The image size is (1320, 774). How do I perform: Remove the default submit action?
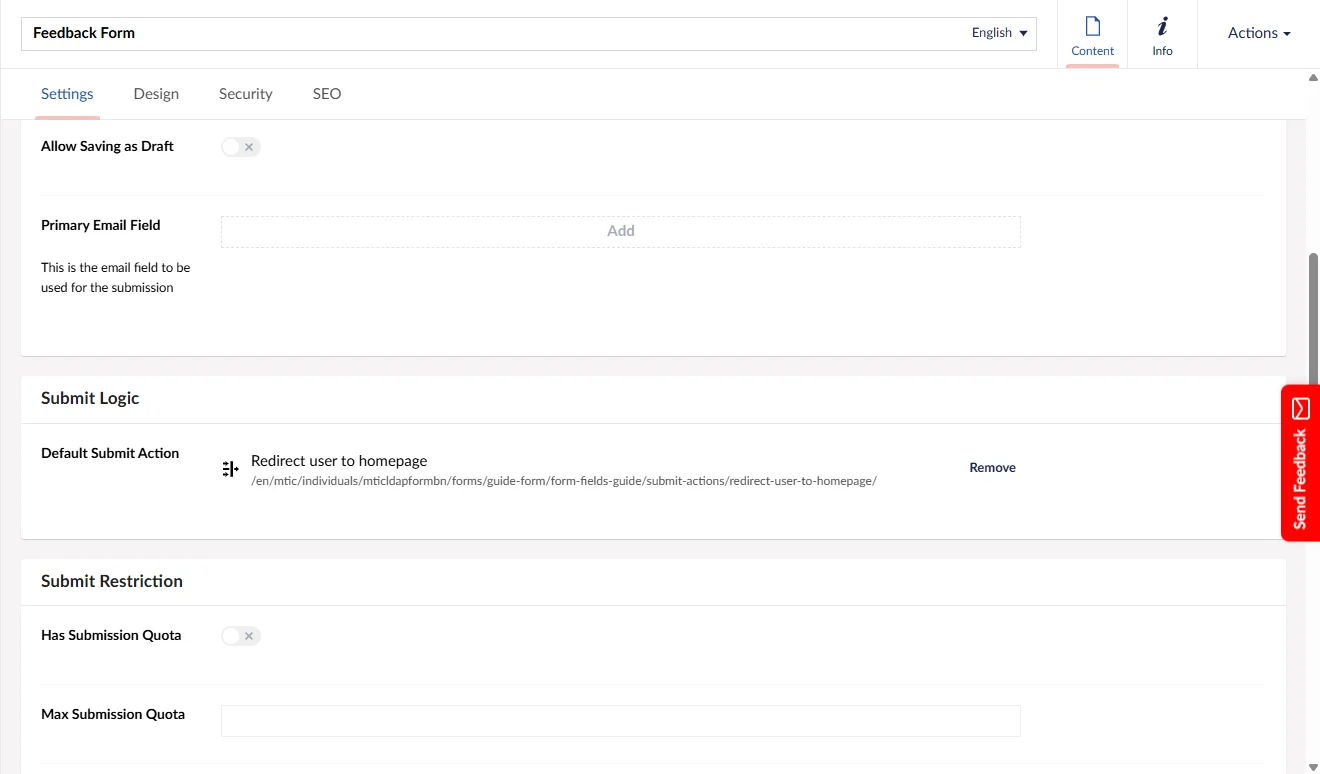coord(992,468)
